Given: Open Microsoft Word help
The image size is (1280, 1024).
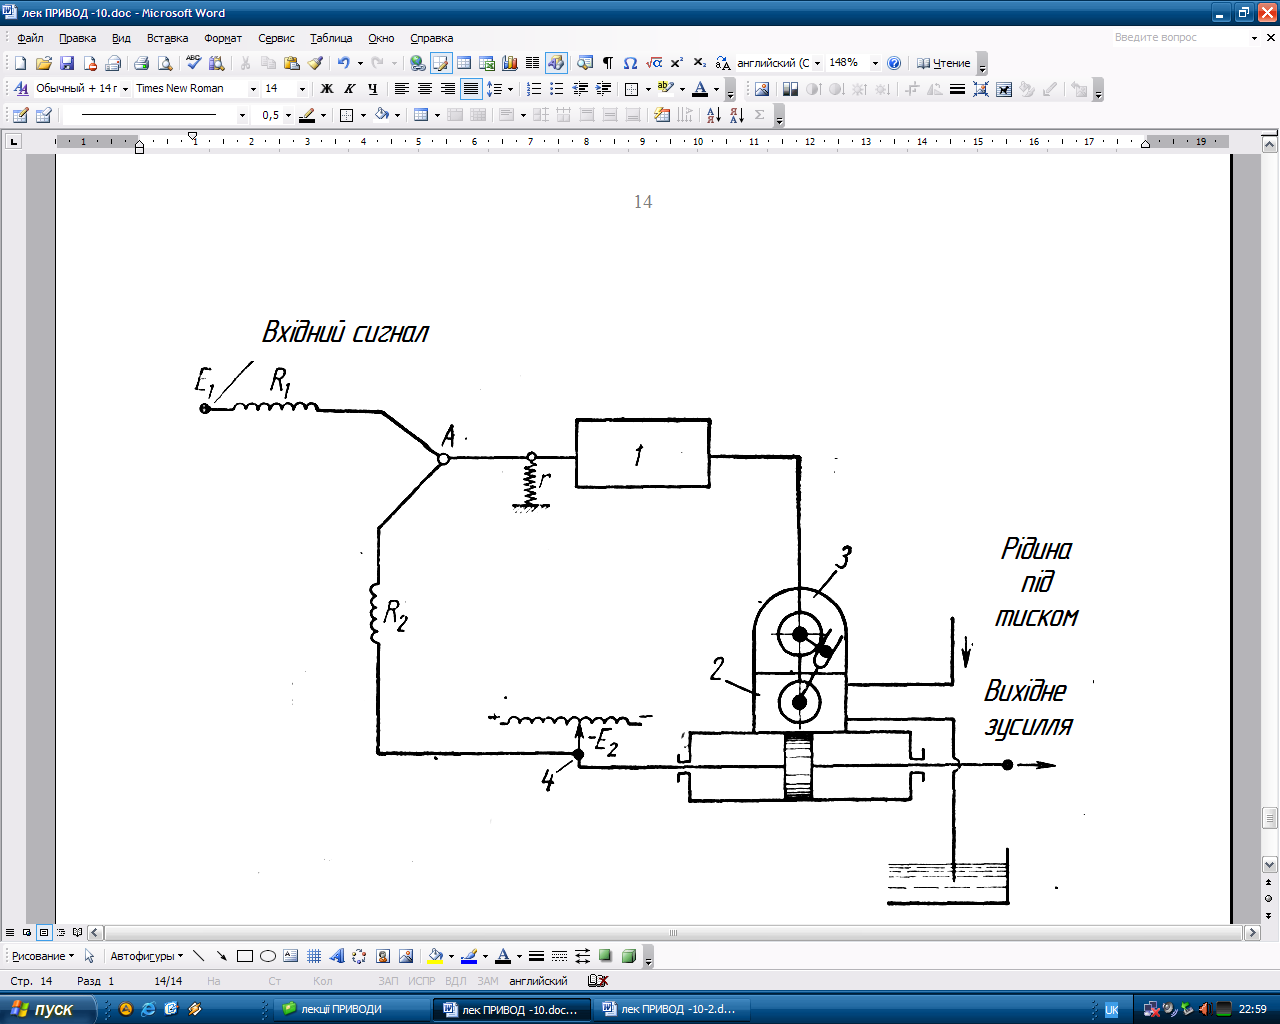Looking at the screenshot, I should (894, 63).
